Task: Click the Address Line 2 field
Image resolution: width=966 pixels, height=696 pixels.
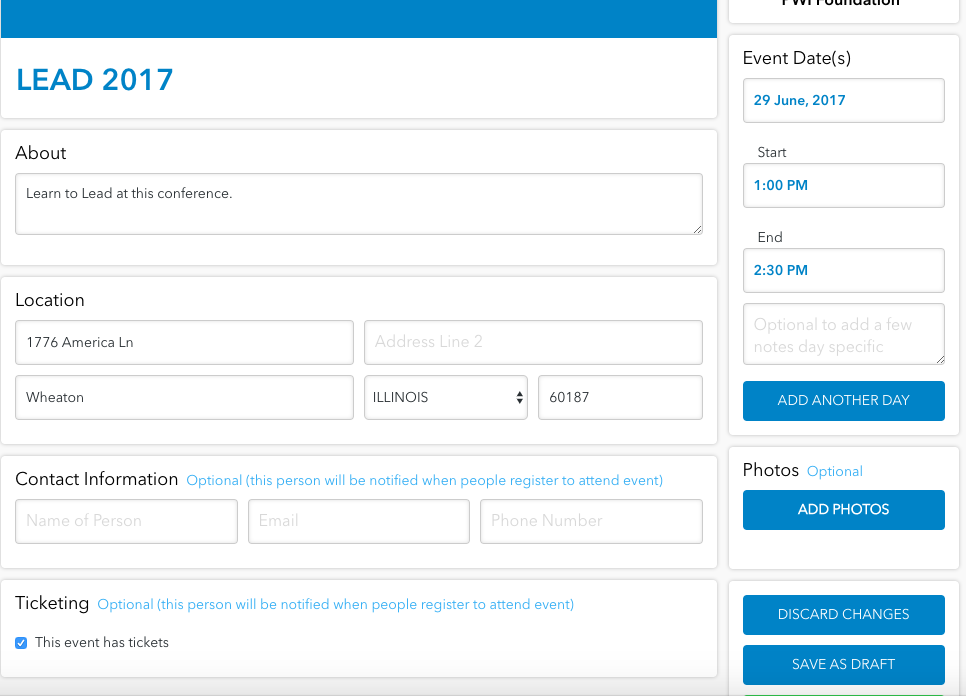Action: tap(532, 342)
